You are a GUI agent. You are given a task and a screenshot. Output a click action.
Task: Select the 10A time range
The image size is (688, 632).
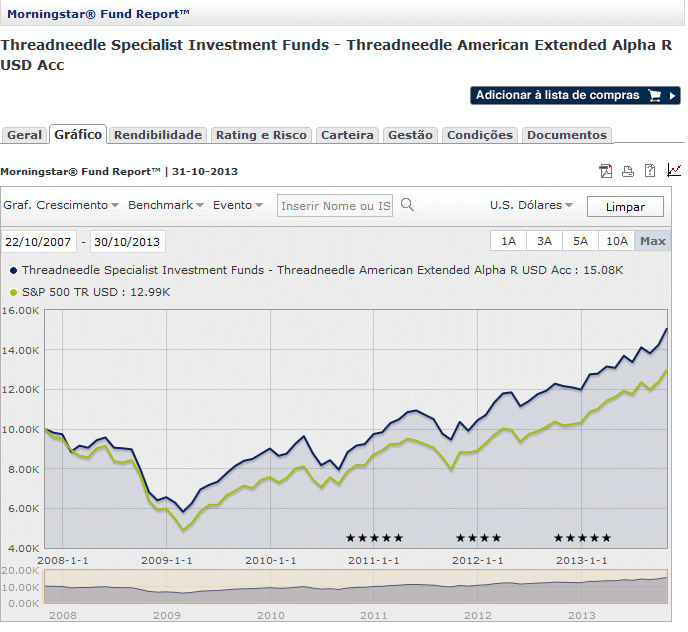tap(616, 241)
